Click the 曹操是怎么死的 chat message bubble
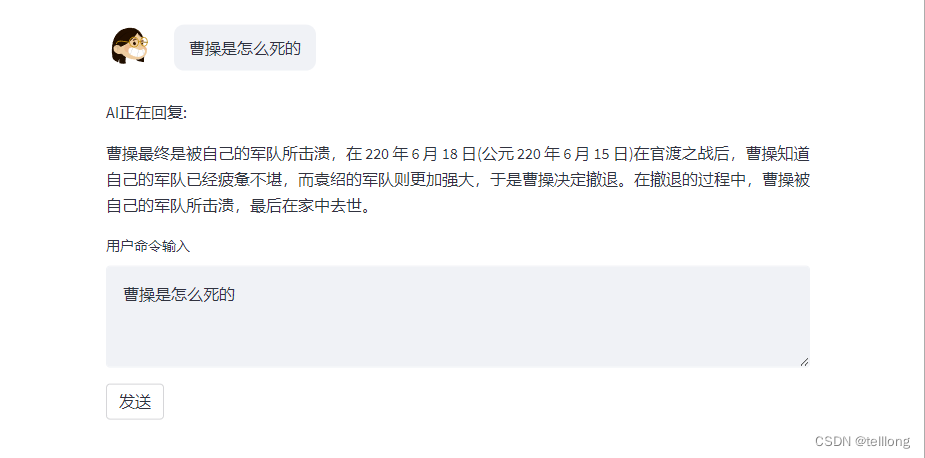925x458 pixels. (245, 48)
